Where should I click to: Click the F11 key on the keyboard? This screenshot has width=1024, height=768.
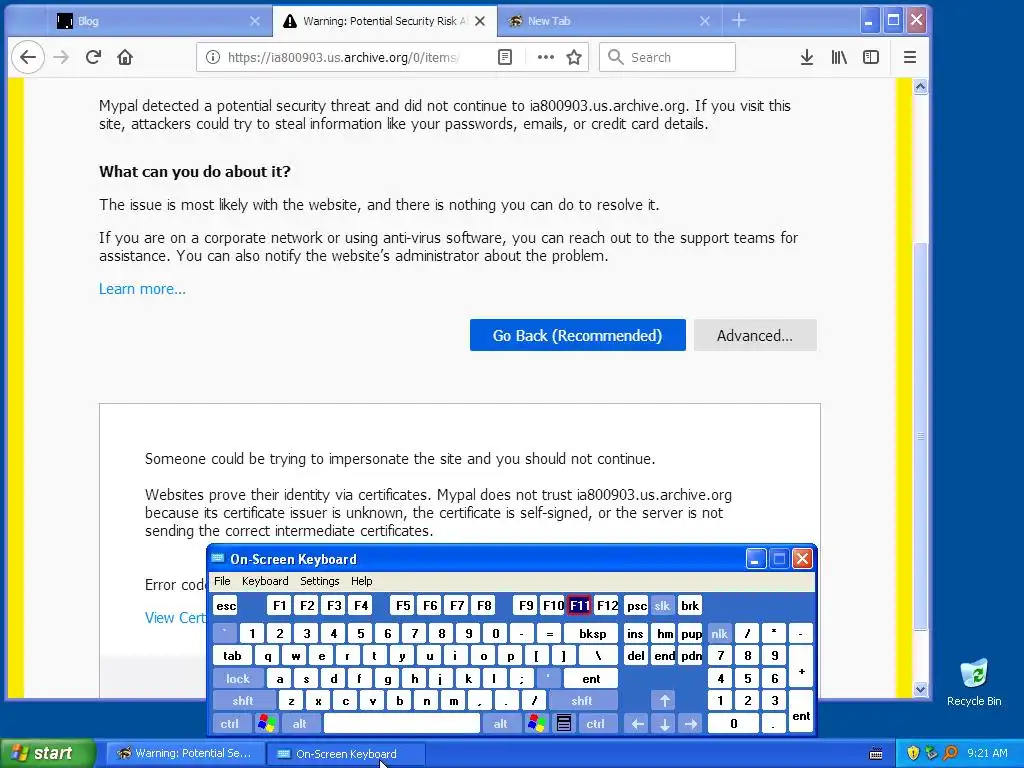579,605
